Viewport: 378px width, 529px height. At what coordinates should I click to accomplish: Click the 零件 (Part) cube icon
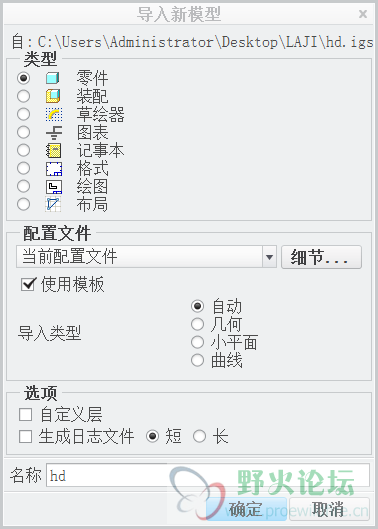(x=53, y=78)
